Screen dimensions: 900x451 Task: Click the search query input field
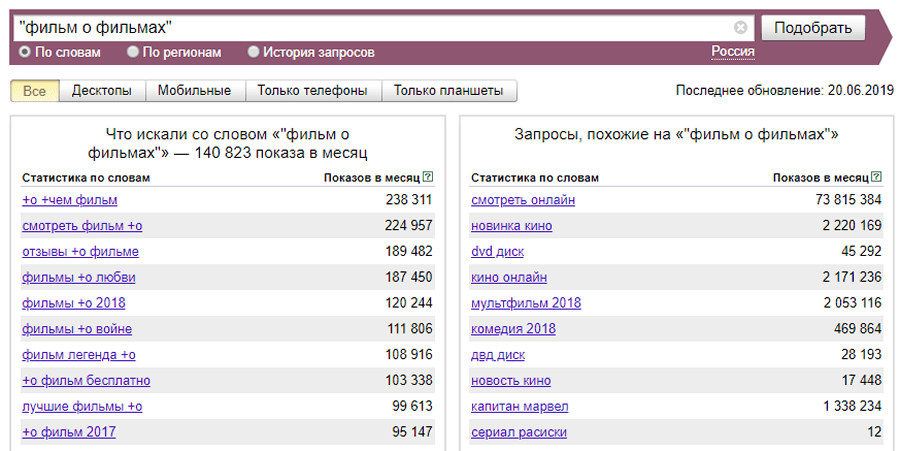tap(370, 28)
